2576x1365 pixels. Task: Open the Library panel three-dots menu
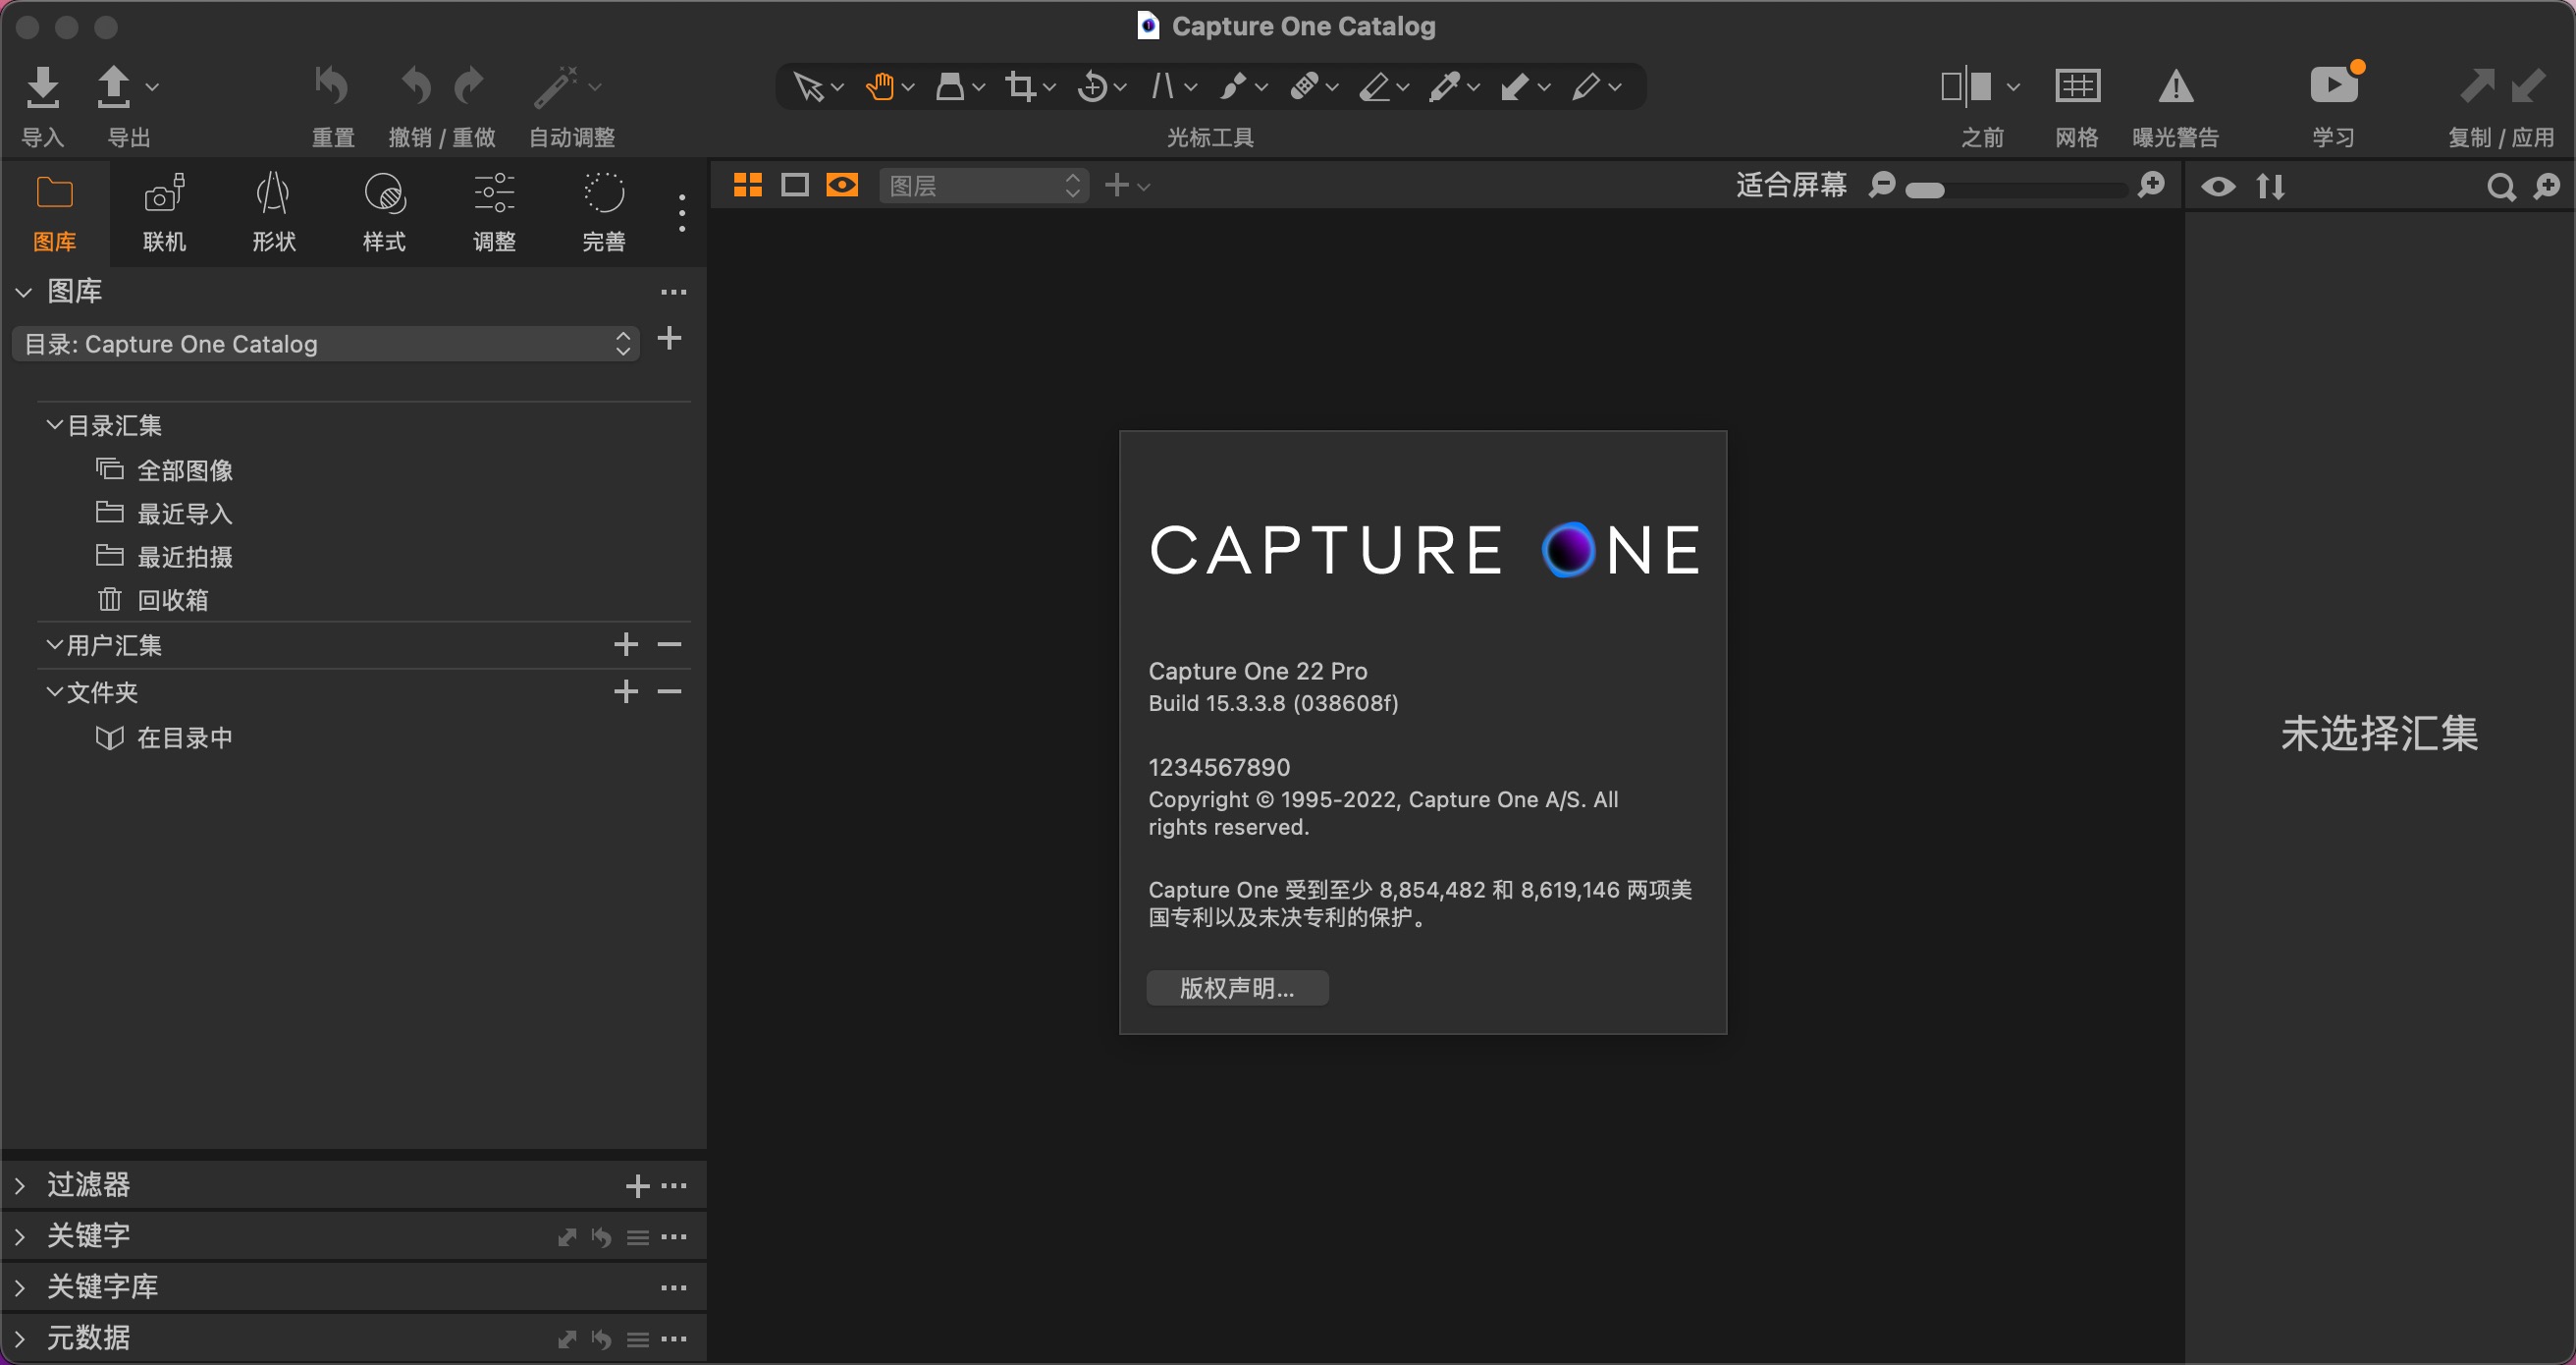click(673, 292)
